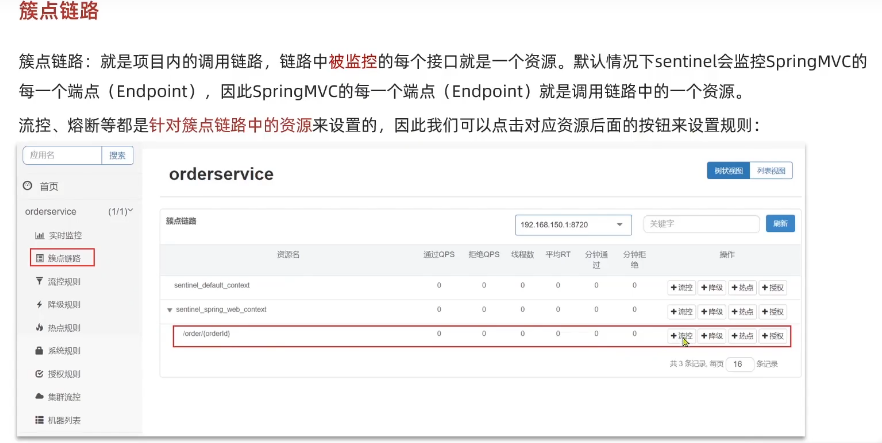Open 集群流控 in sidebar
The image size is (882, 443).
click(64, 396)
